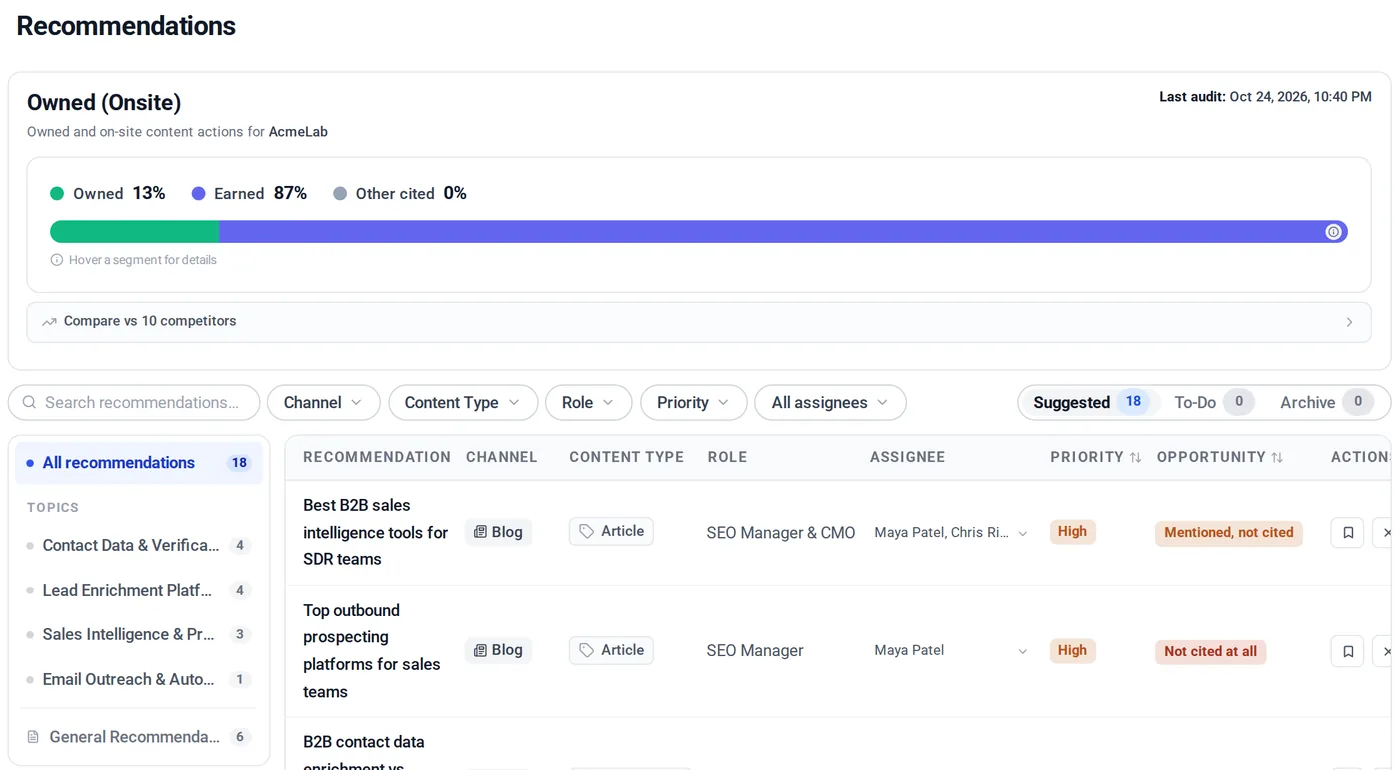Open assignee dropdown for Maya Patel, Chris Ri… row
The width and height of the screenshot is (1400, 770).
click(x=950, y=533)
